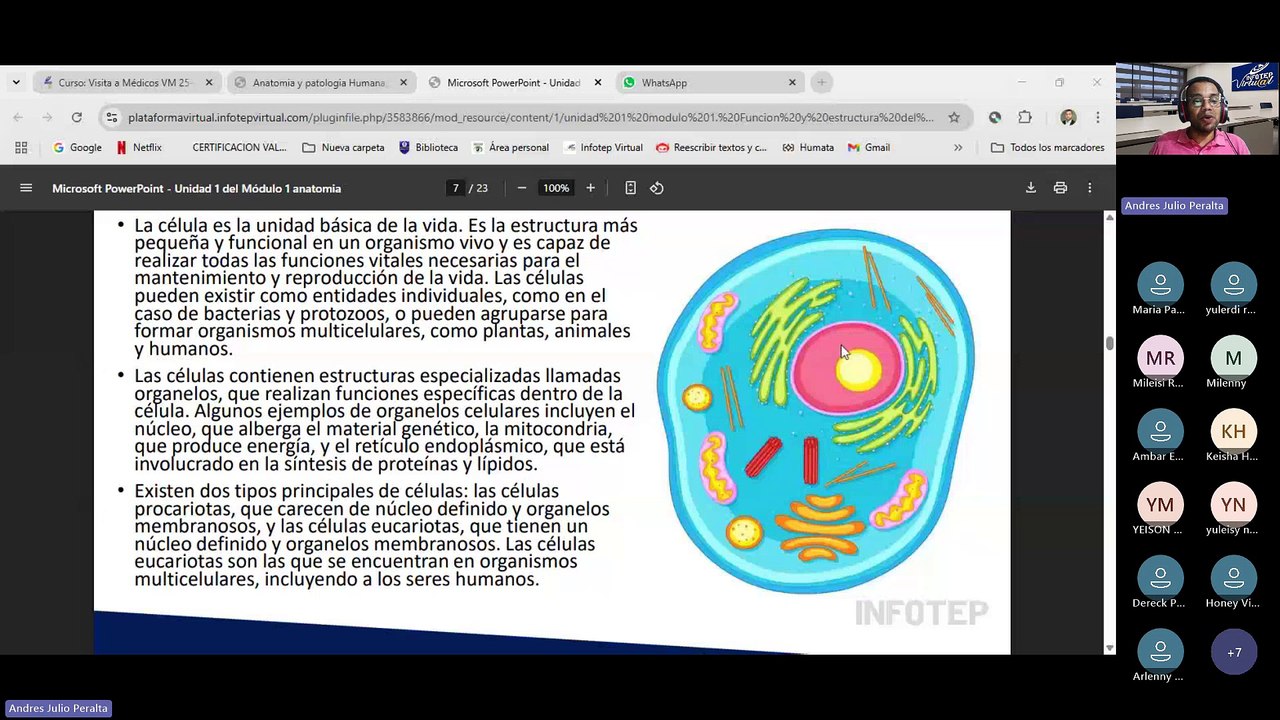The width and height of the screenshot is (1280, 720).
Task: Open the Netflix bookmark
Action: 139,147
